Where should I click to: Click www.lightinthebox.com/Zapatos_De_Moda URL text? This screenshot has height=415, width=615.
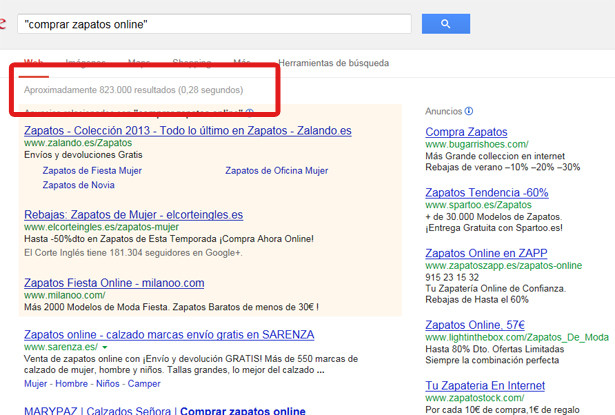click(x=517, y=337)
